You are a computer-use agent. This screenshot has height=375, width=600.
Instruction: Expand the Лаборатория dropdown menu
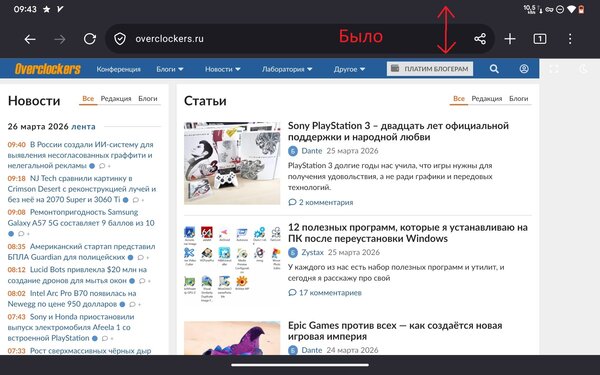(287, 69)
